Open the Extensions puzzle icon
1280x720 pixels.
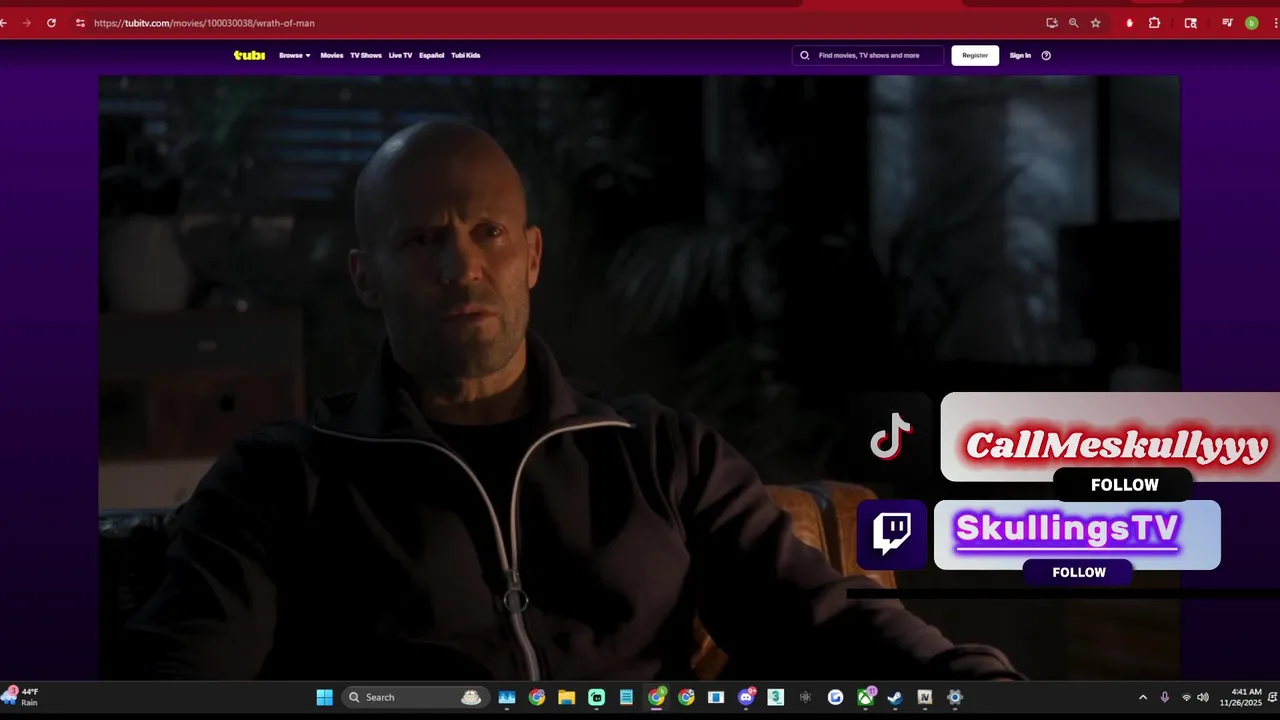pos(1154,23)
